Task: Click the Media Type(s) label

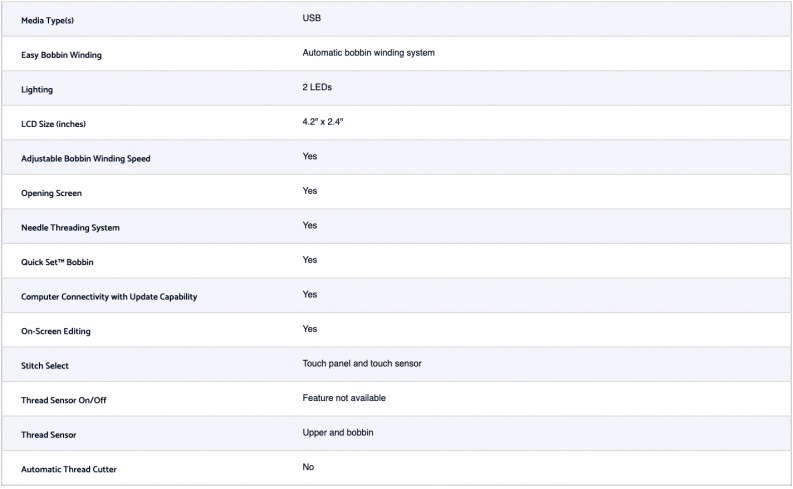Action: pos(47,20)
